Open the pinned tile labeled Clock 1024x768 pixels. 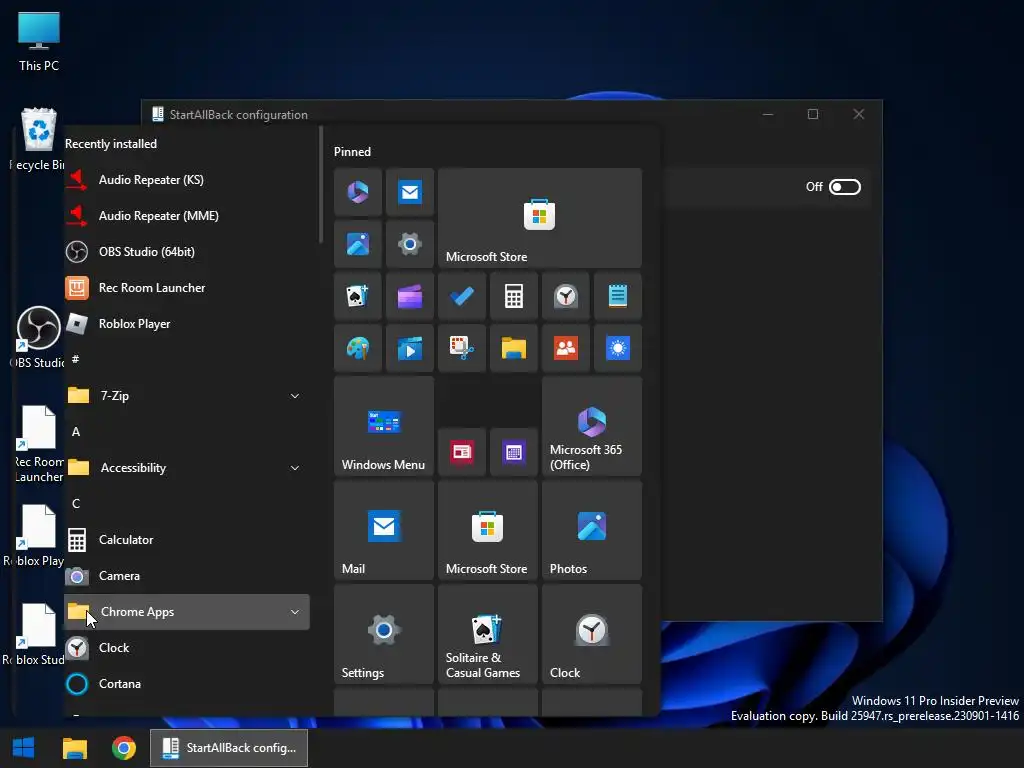(592, 634)
